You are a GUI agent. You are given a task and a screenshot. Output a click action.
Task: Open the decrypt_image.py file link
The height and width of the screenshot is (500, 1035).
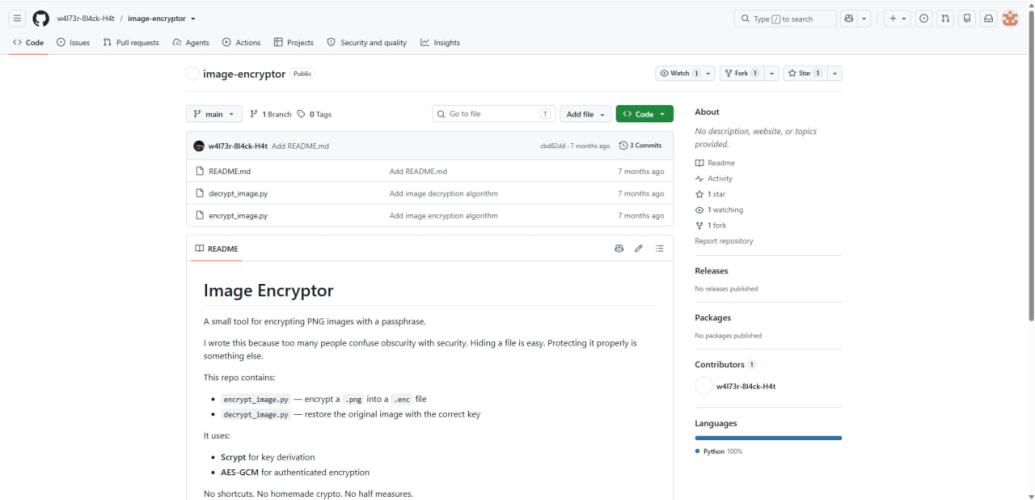(238, 194)
